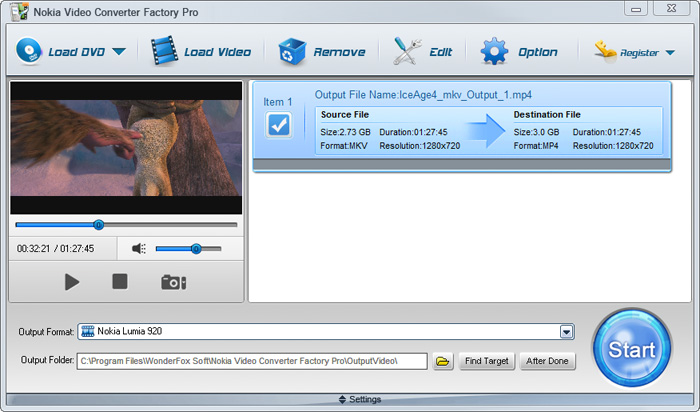
Task: Click the video preview frame
Action: click(x=126, y=148)
